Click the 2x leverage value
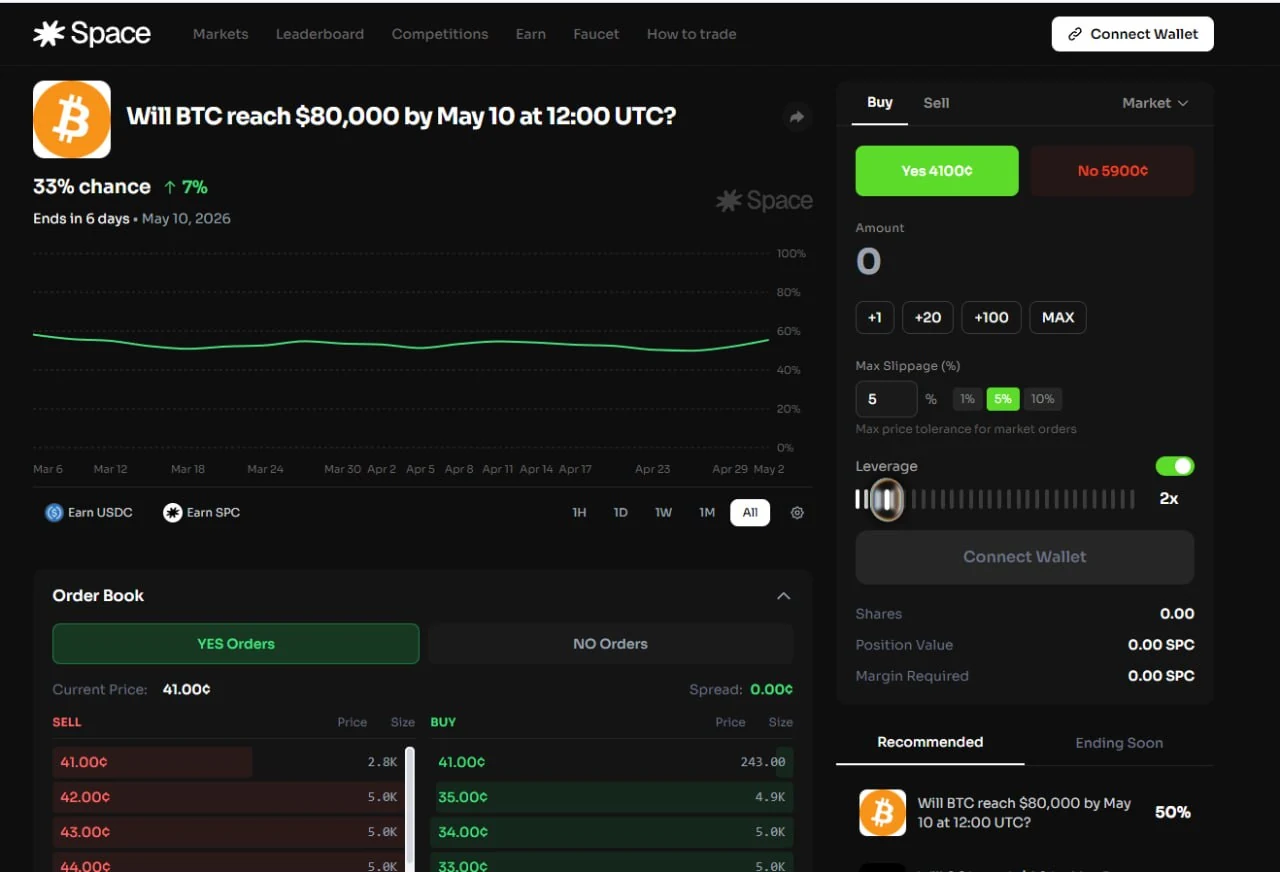1280x872 pixels. pyautogui.click(x=1168, y=498)
